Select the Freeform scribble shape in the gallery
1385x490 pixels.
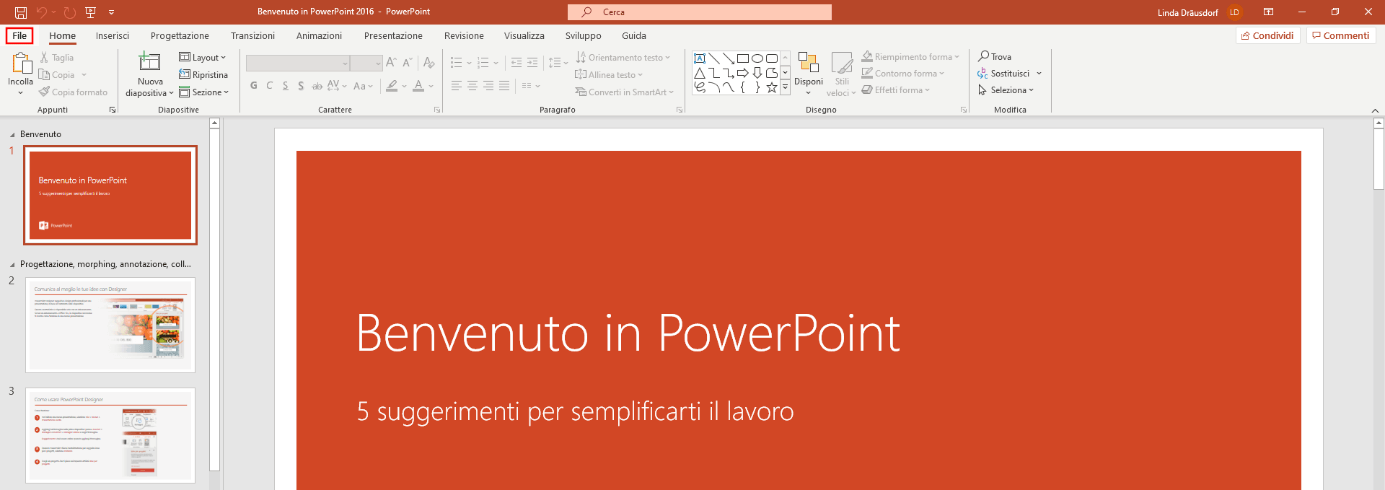[x=700, y=86]
